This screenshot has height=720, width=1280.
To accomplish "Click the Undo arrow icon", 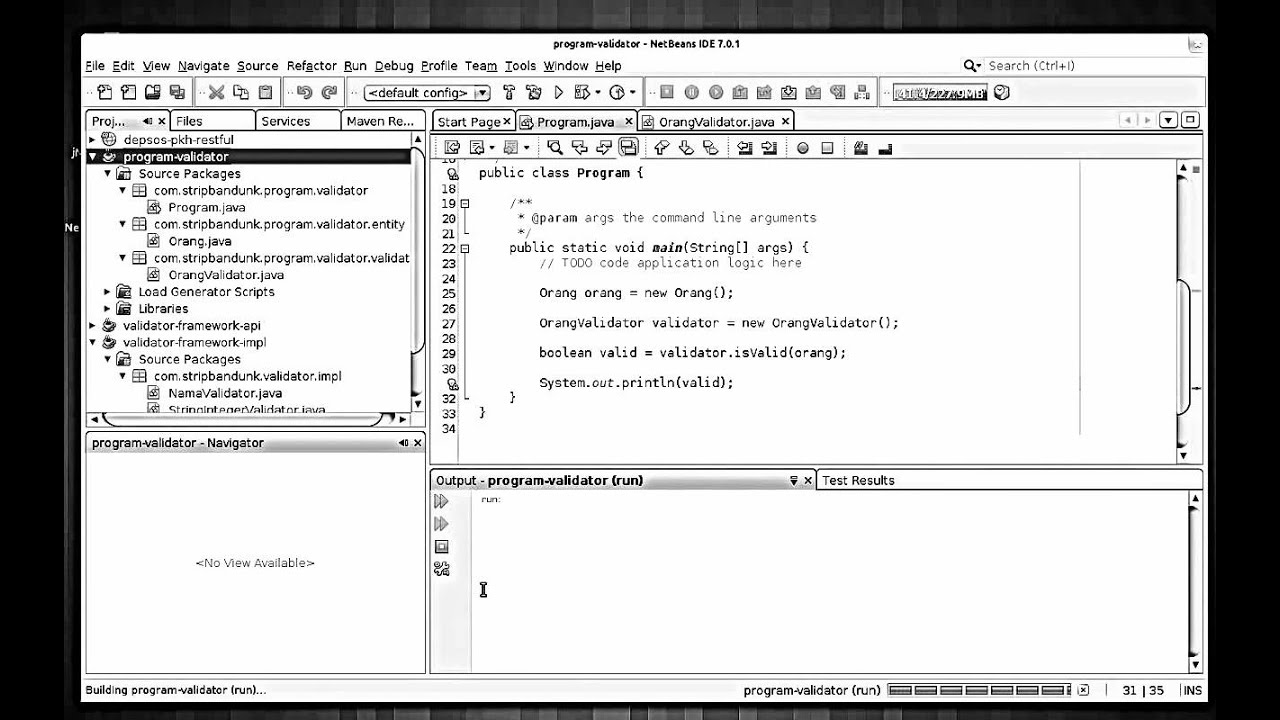I will [304, 92].
